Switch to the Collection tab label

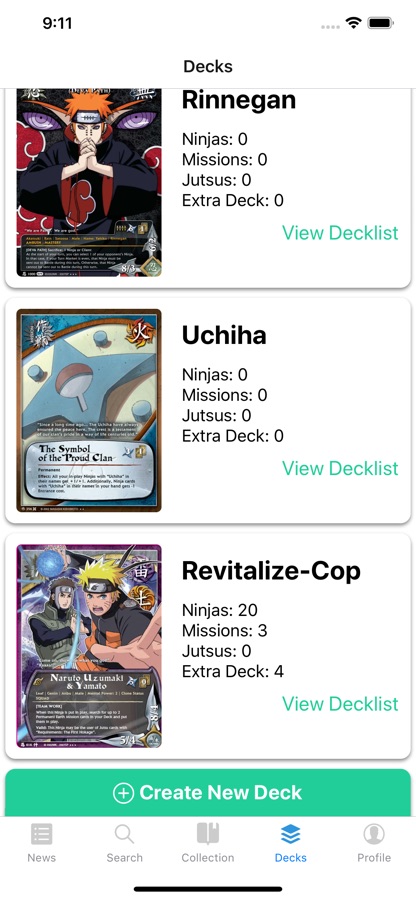click(x=208, y=858)
